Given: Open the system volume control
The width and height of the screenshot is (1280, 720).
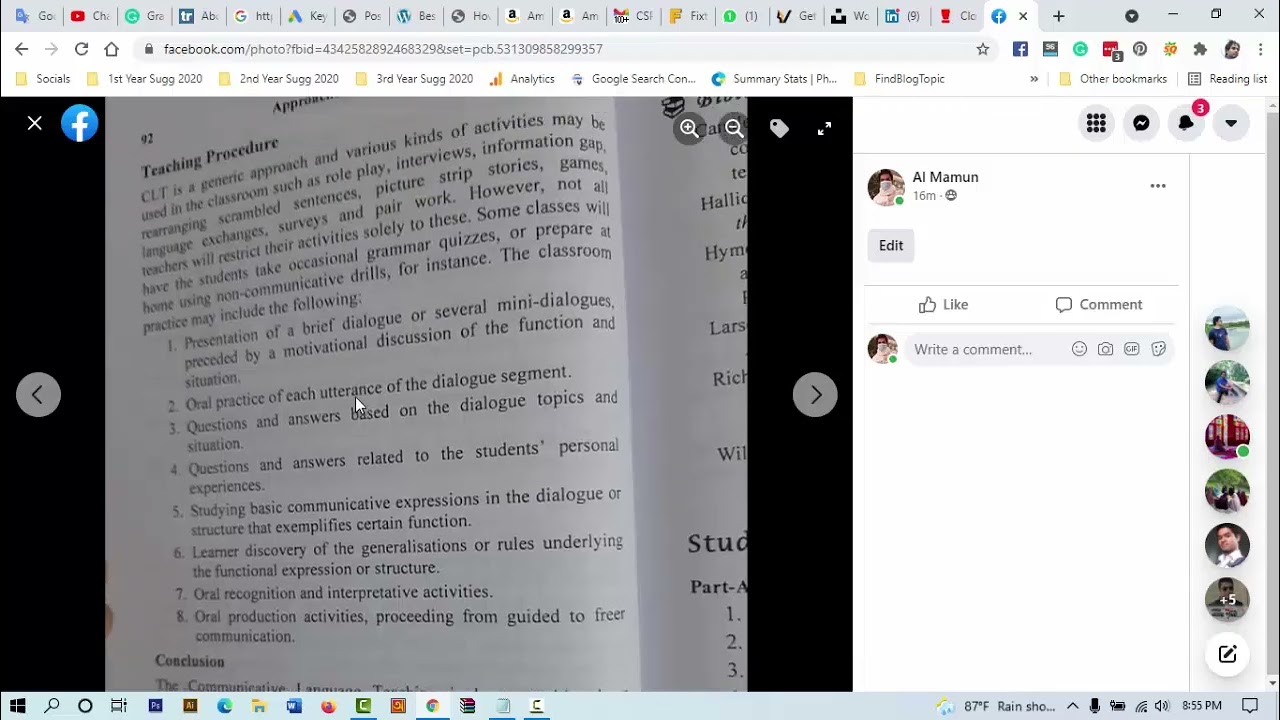Looking at the screenshot, I should tap(1161, 706).
